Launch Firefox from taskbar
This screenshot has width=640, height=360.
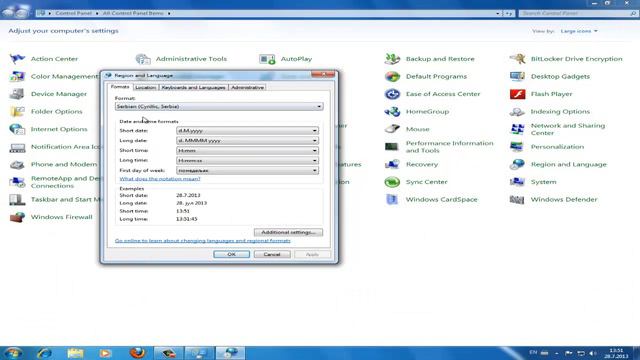[x=137, y=353]
